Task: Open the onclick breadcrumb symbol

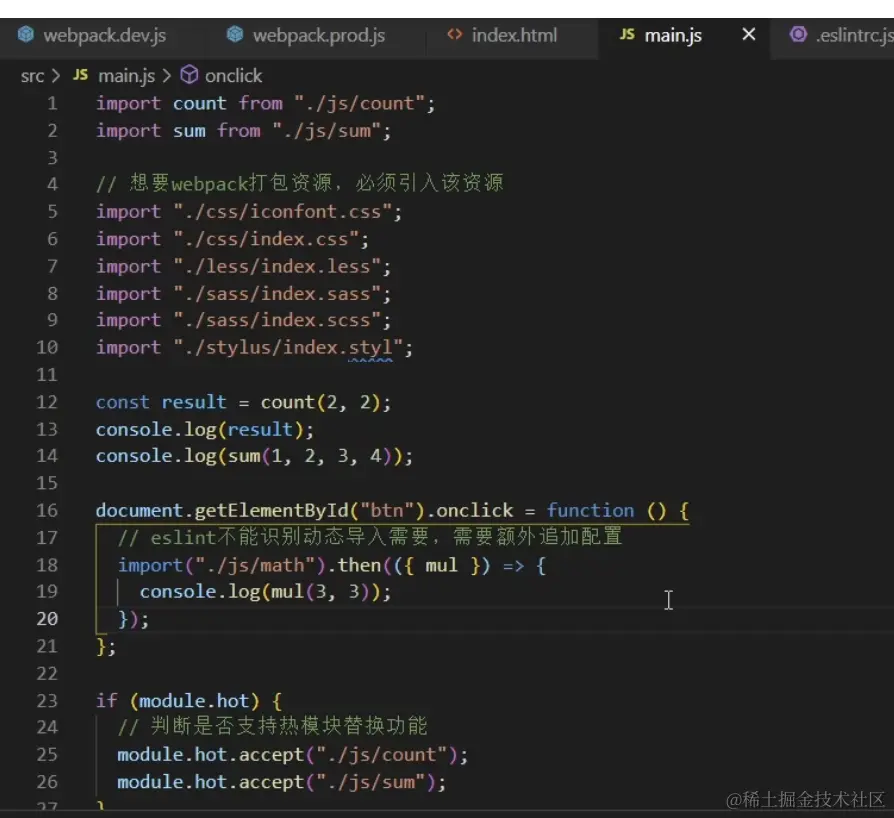Action: point(233,76)
